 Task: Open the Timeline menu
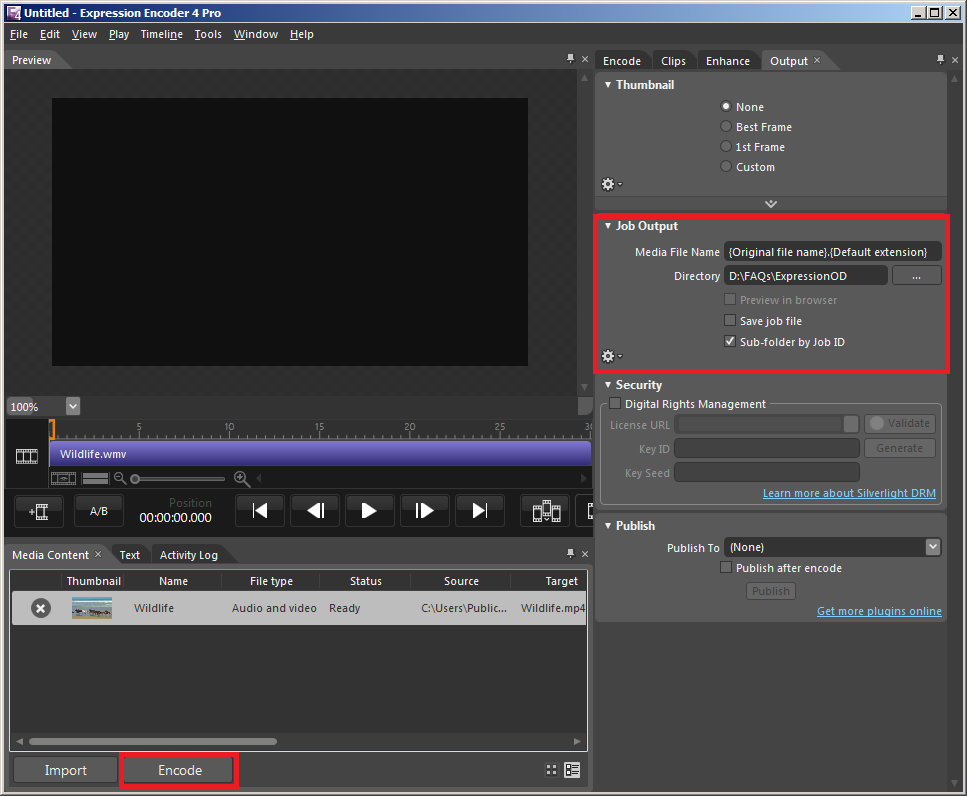point(161,34)
